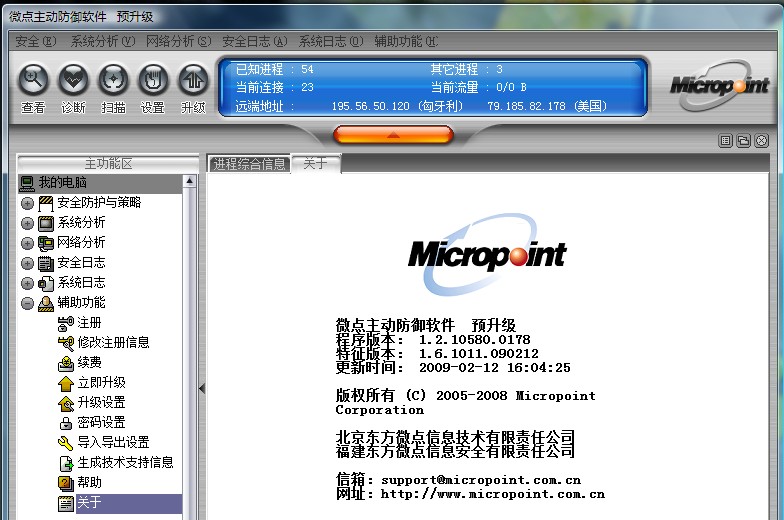The width and height of the screenshot is (784, 520).
Task: Click the 密码设置 lock icon
Action: pyautogui.click(x=66, y=424)
